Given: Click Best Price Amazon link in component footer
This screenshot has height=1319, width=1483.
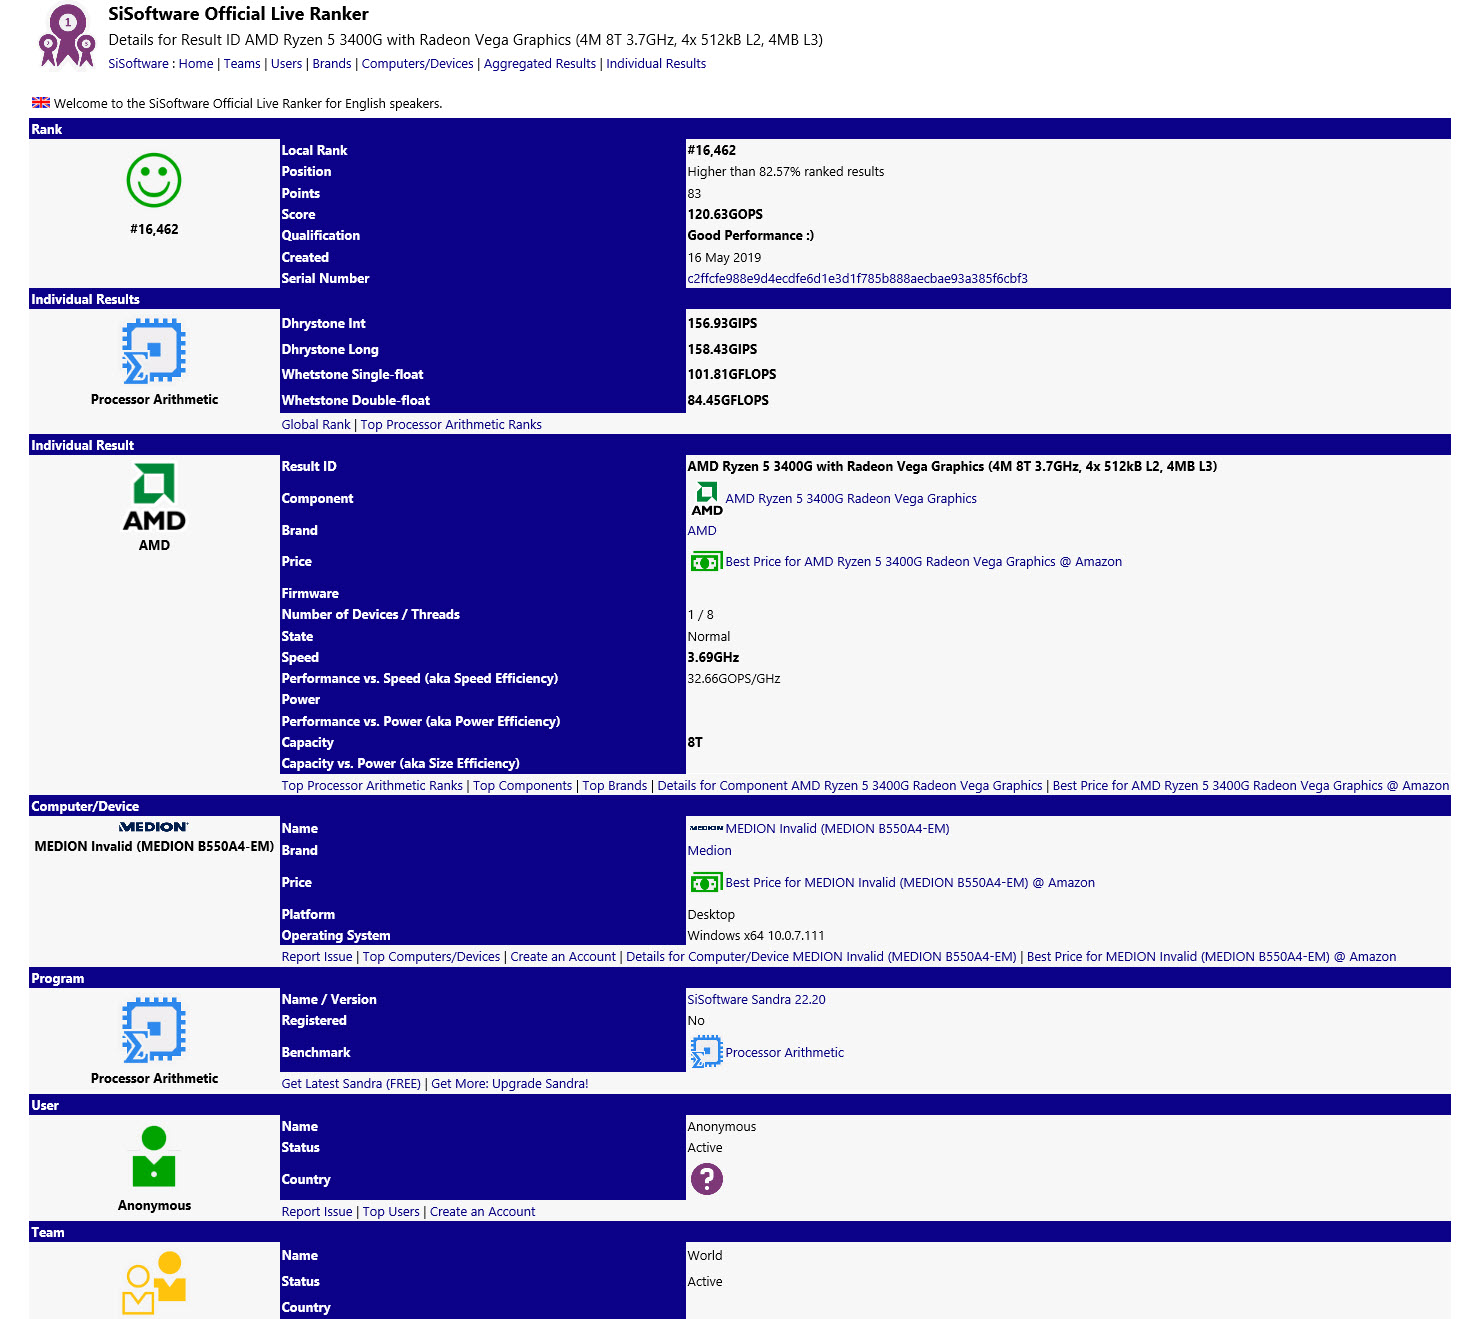Looking at the screenshot, I should (x=1251, y=786).
